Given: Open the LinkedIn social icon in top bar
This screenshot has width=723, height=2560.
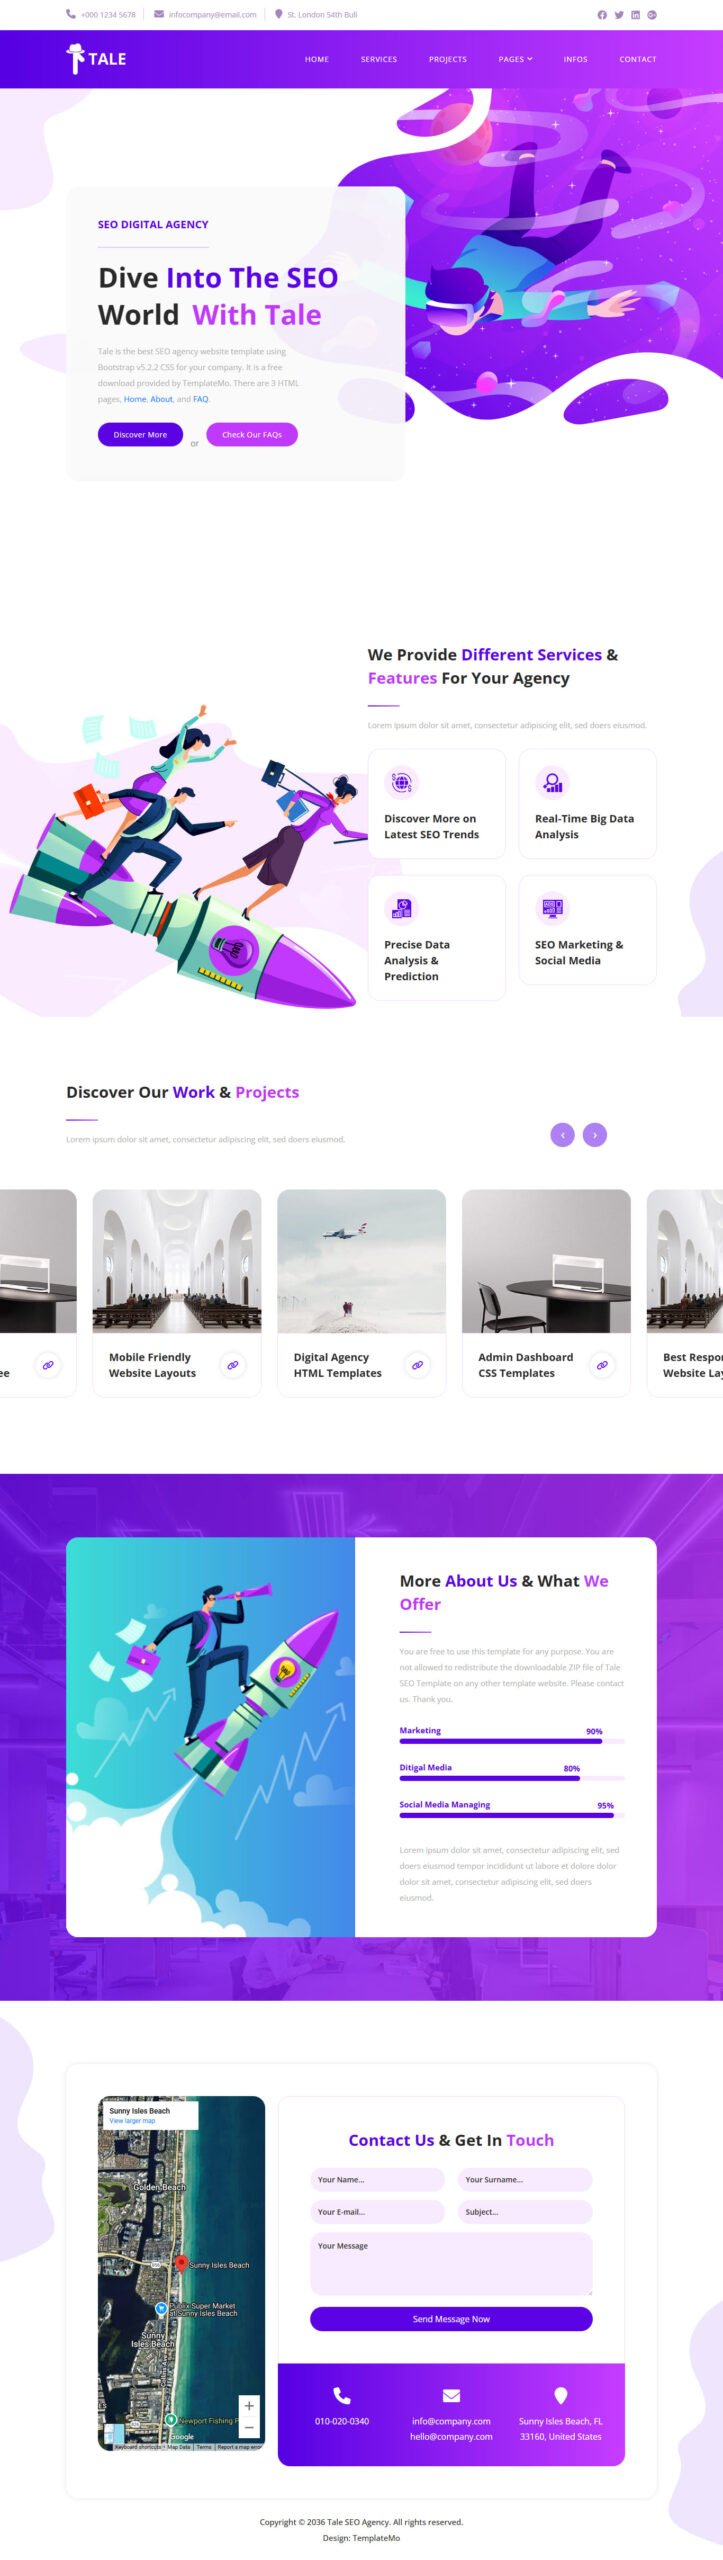Looking at the screenshot, I should (635, 15).
